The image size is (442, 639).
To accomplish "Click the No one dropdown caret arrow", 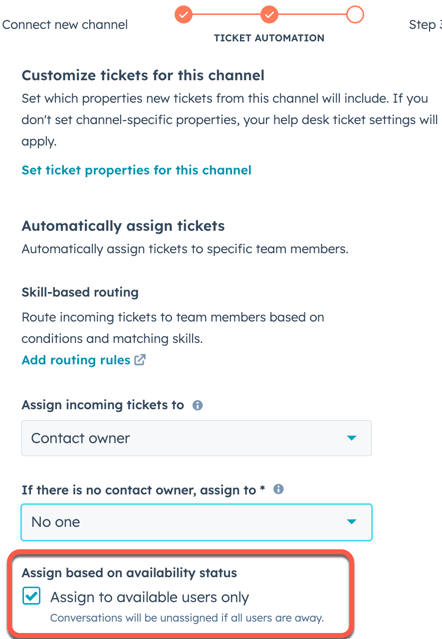I will [352, 522].
